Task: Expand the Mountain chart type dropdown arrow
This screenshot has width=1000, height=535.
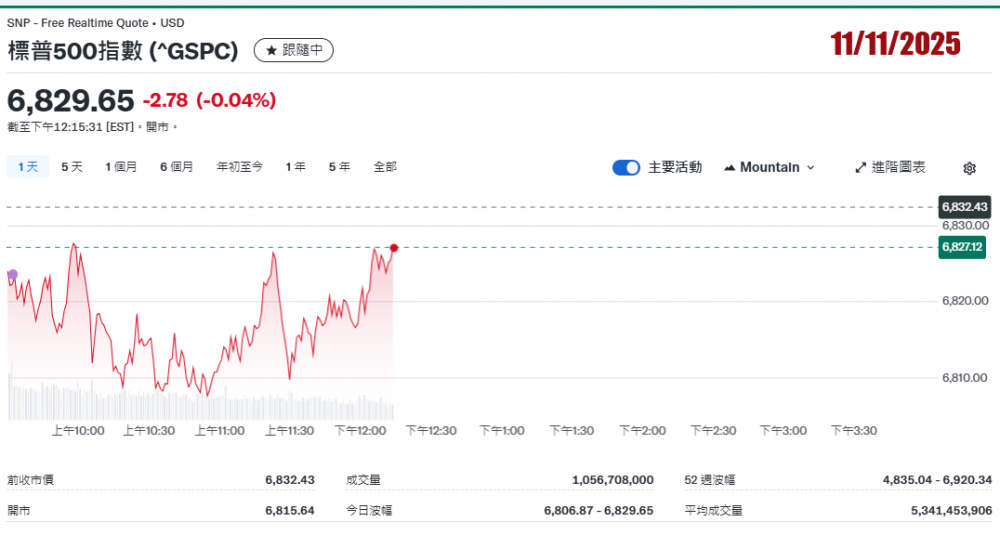Action: (x=810, y=168)
